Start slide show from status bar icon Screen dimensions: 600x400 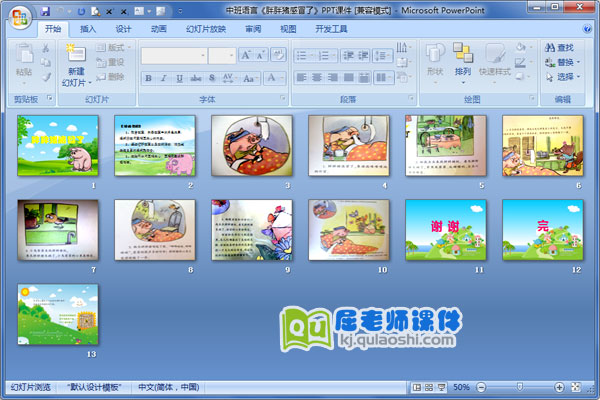(441, 387)
